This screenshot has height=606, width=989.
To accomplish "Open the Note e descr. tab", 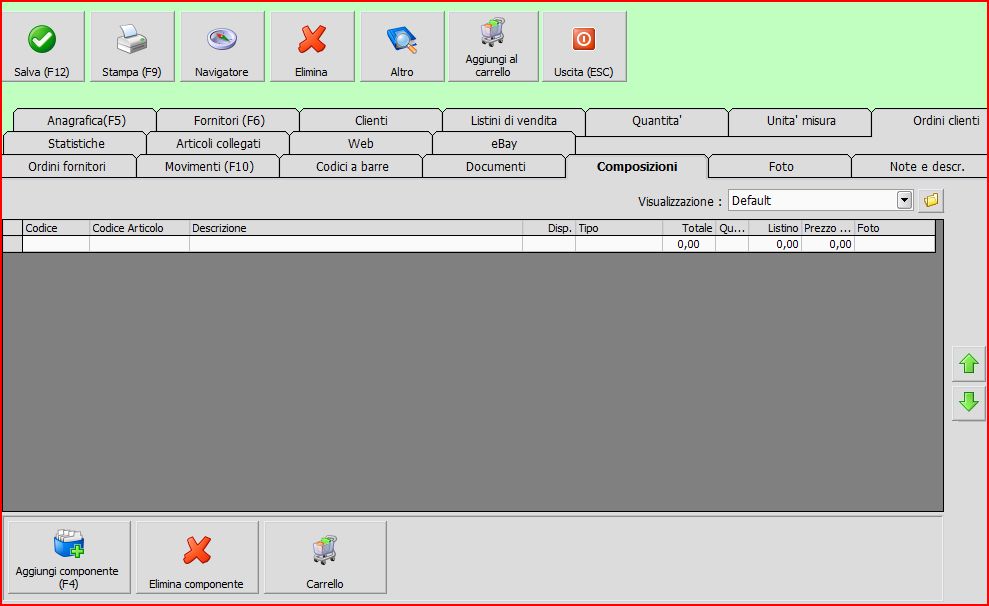I will [921, 166].
